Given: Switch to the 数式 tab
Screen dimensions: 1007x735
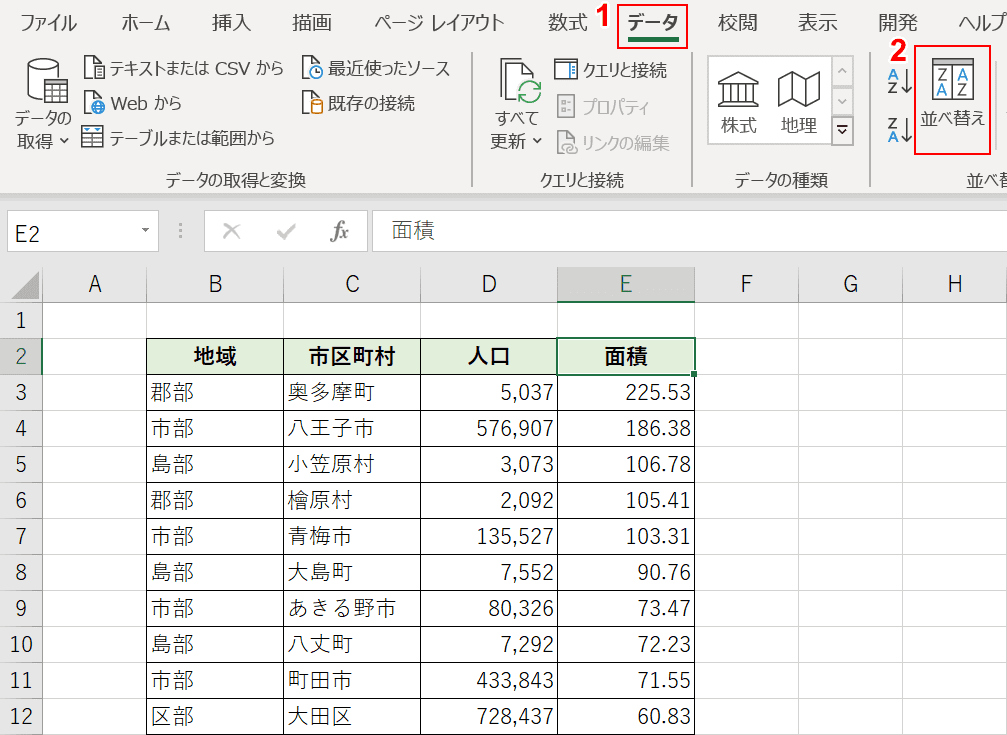Looking at the screenshot, I should [567, 23].
